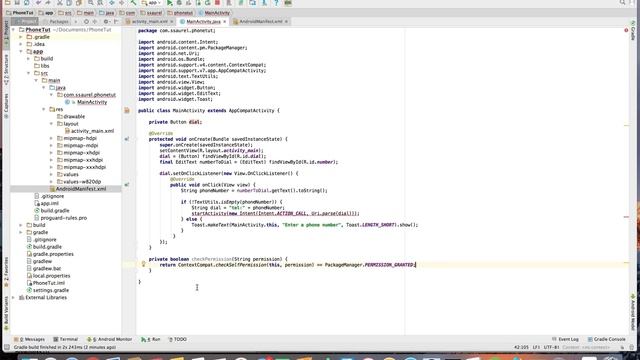
Task: Click the Gradle tab on the right edge
Action: (633, 31)
